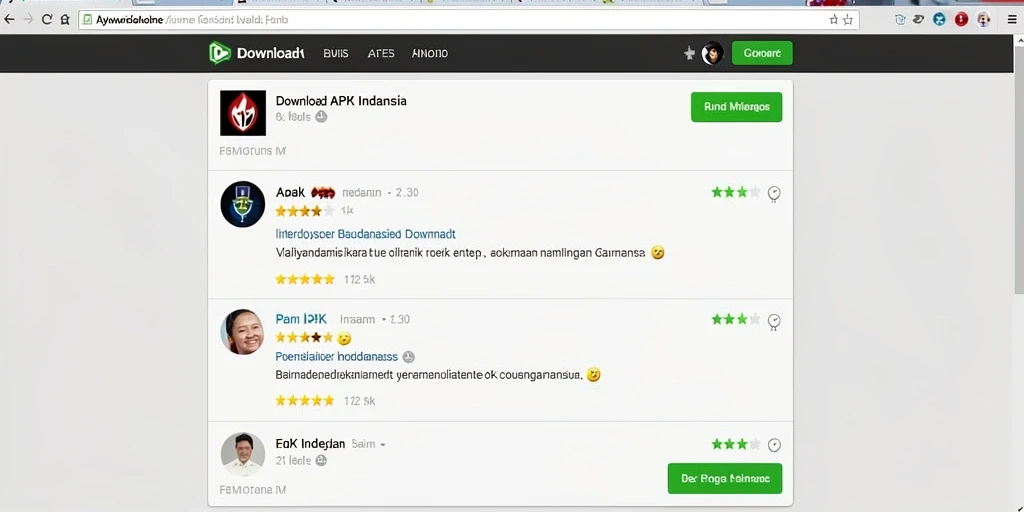Screen dimensions: 1024x512
Task: Click the circle icon right of Pam IDIK review
Action: point(774,321)
